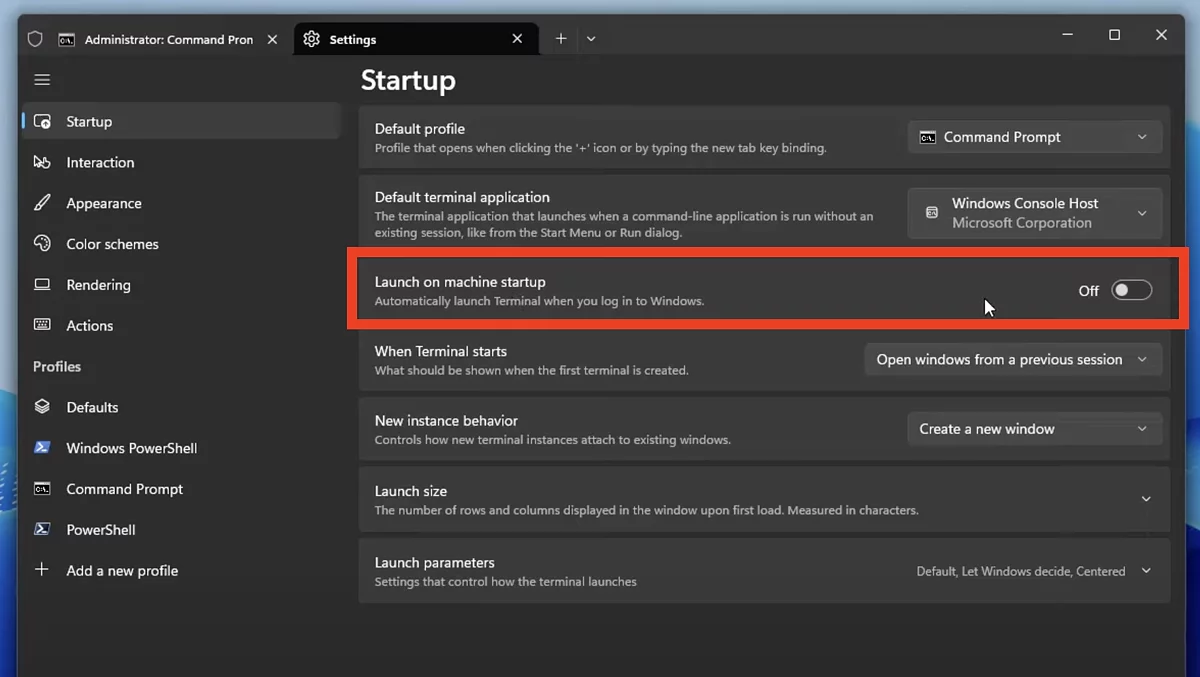The image size is (1200, 677).
Task: Select the Startup sidebar item
Action: click(x=181, y=121)
